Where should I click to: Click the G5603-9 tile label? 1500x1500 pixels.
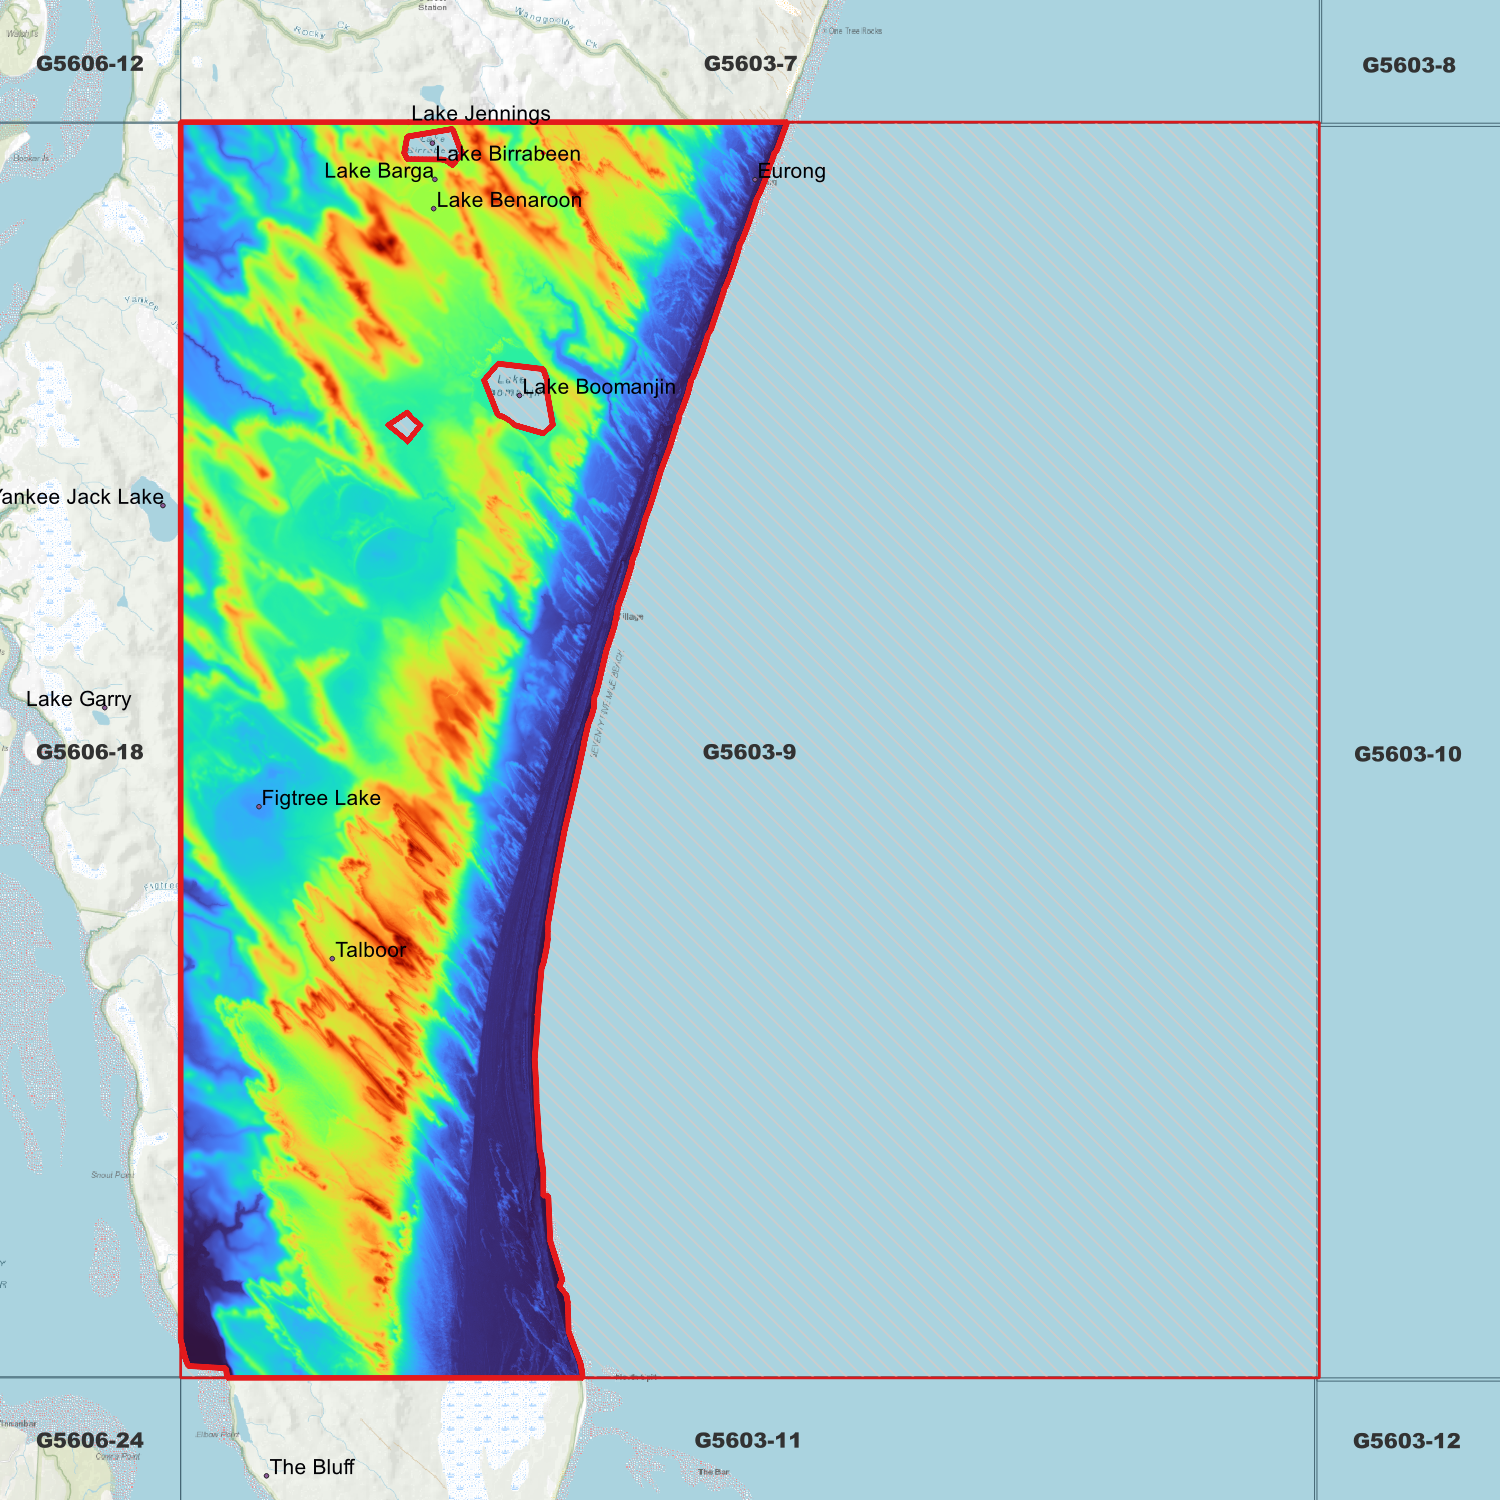749,752
